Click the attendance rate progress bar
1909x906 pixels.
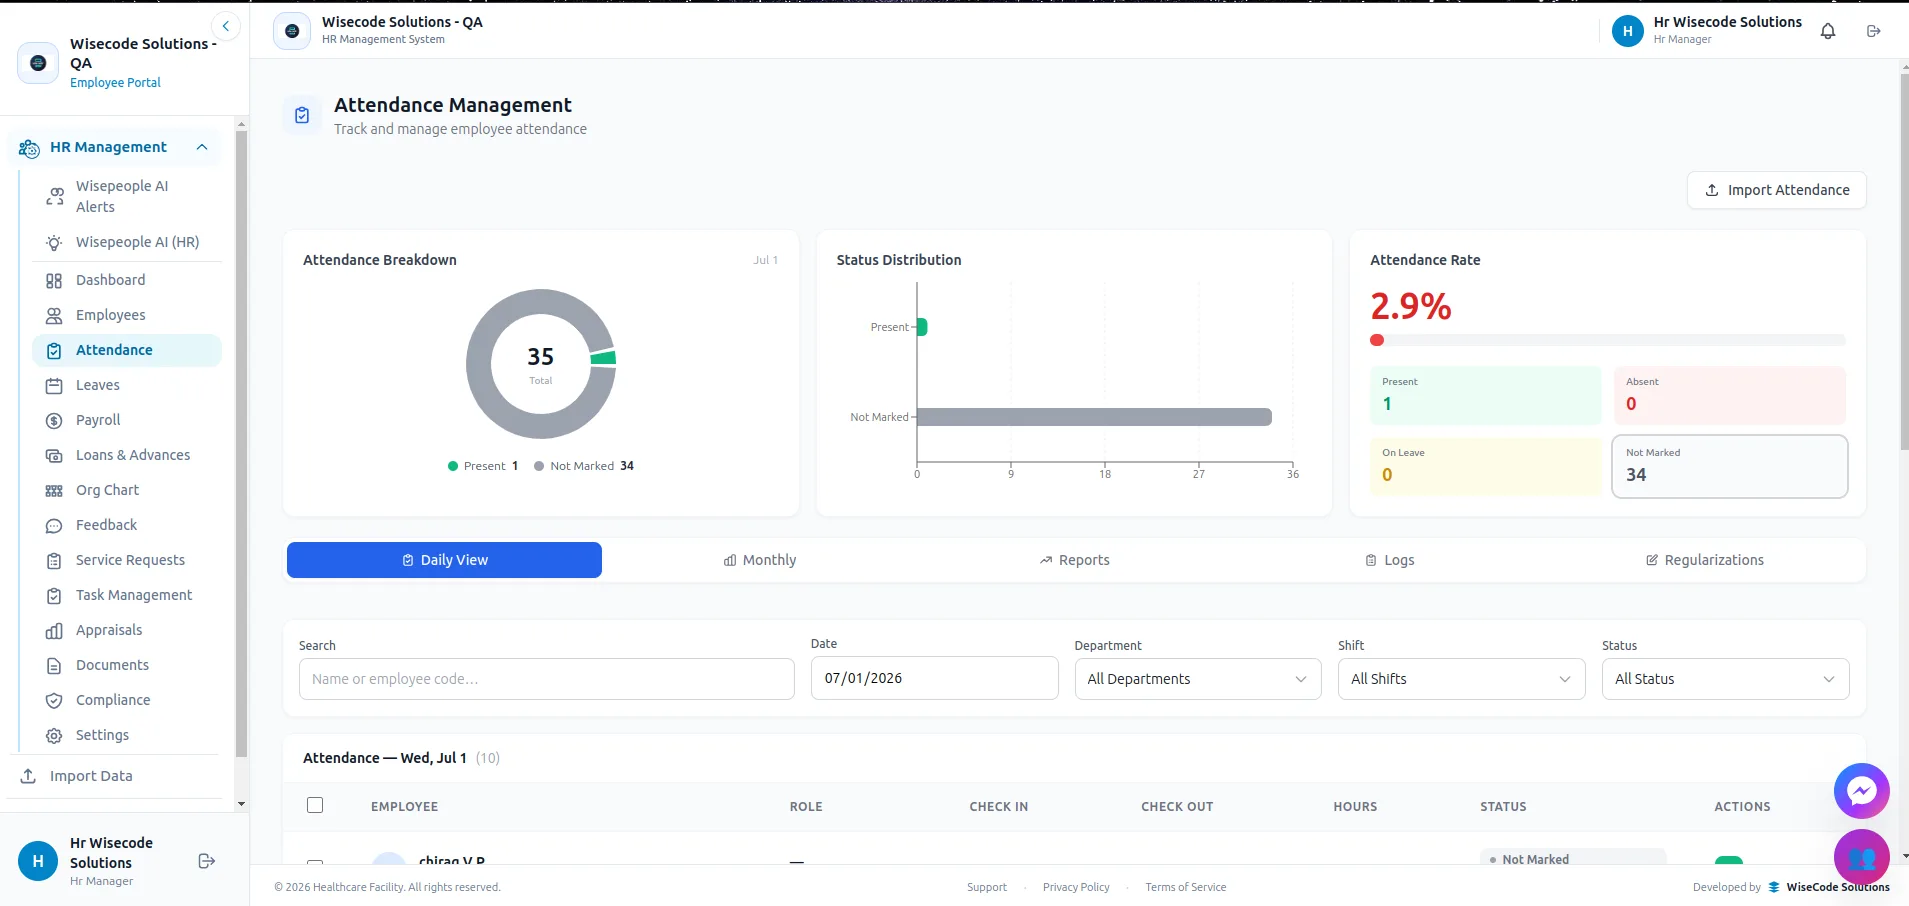pyautogui.click(x=1608, y=340)
